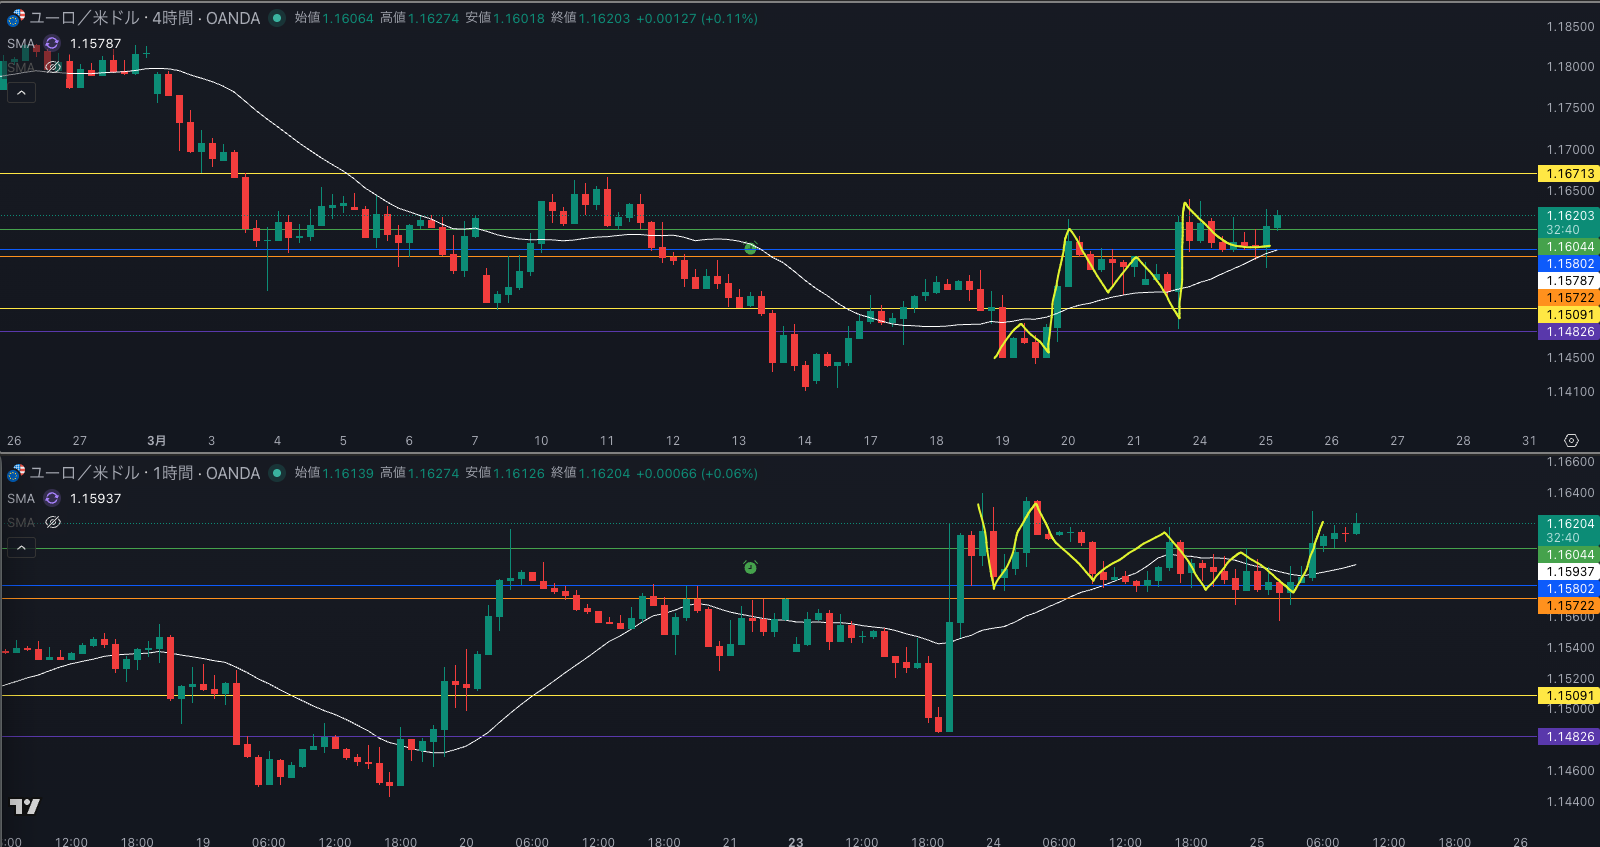Click the SMA refresh icon on the 1-hour chart

click(x=52, y=498)
